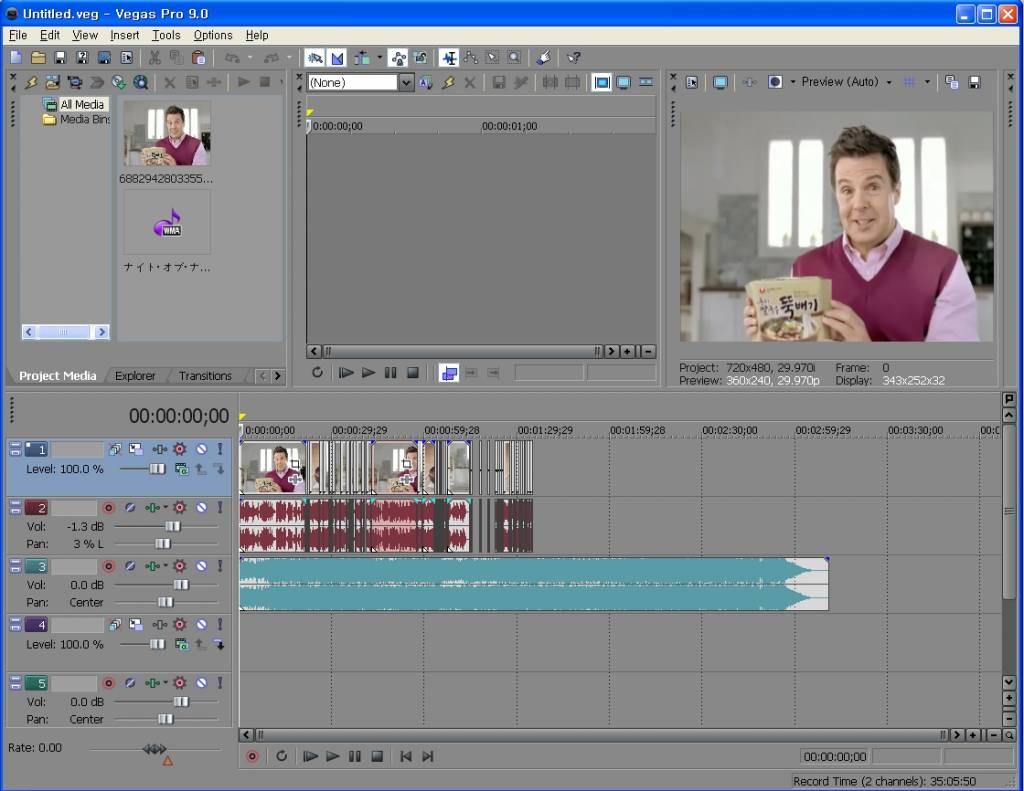Screen dimensions: 1024x791
Task: Open Project Properties from the main toolbar
Action: pos(126,58)
